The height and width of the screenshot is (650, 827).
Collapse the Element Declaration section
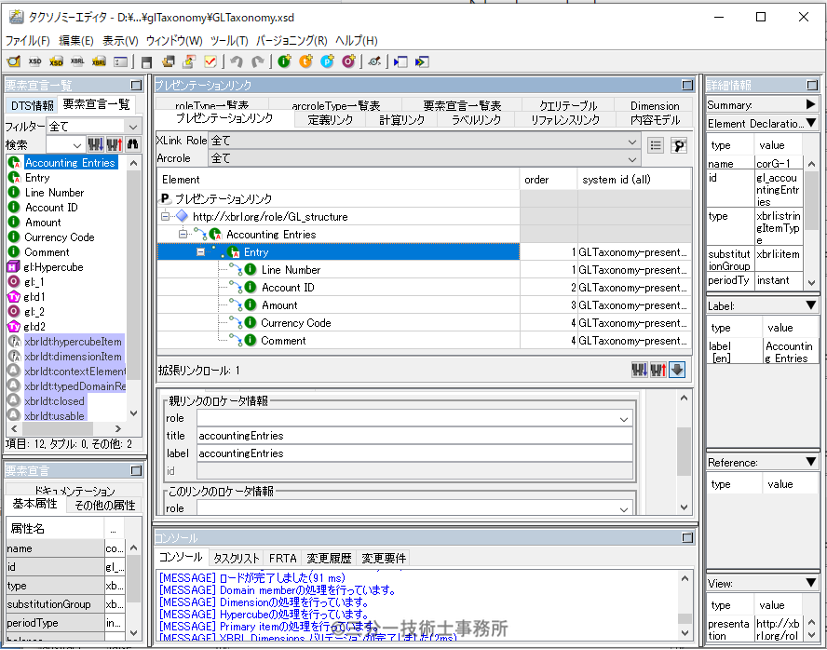point(812,123)
